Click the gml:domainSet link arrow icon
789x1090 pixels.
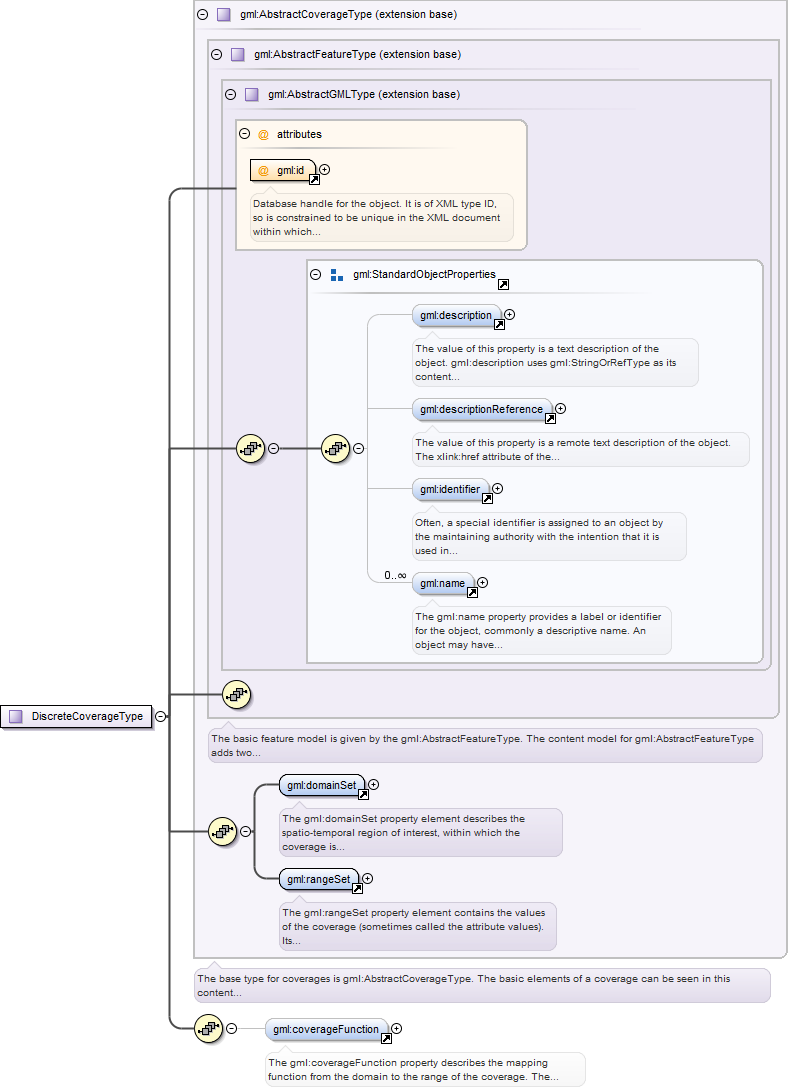(363, 795)
